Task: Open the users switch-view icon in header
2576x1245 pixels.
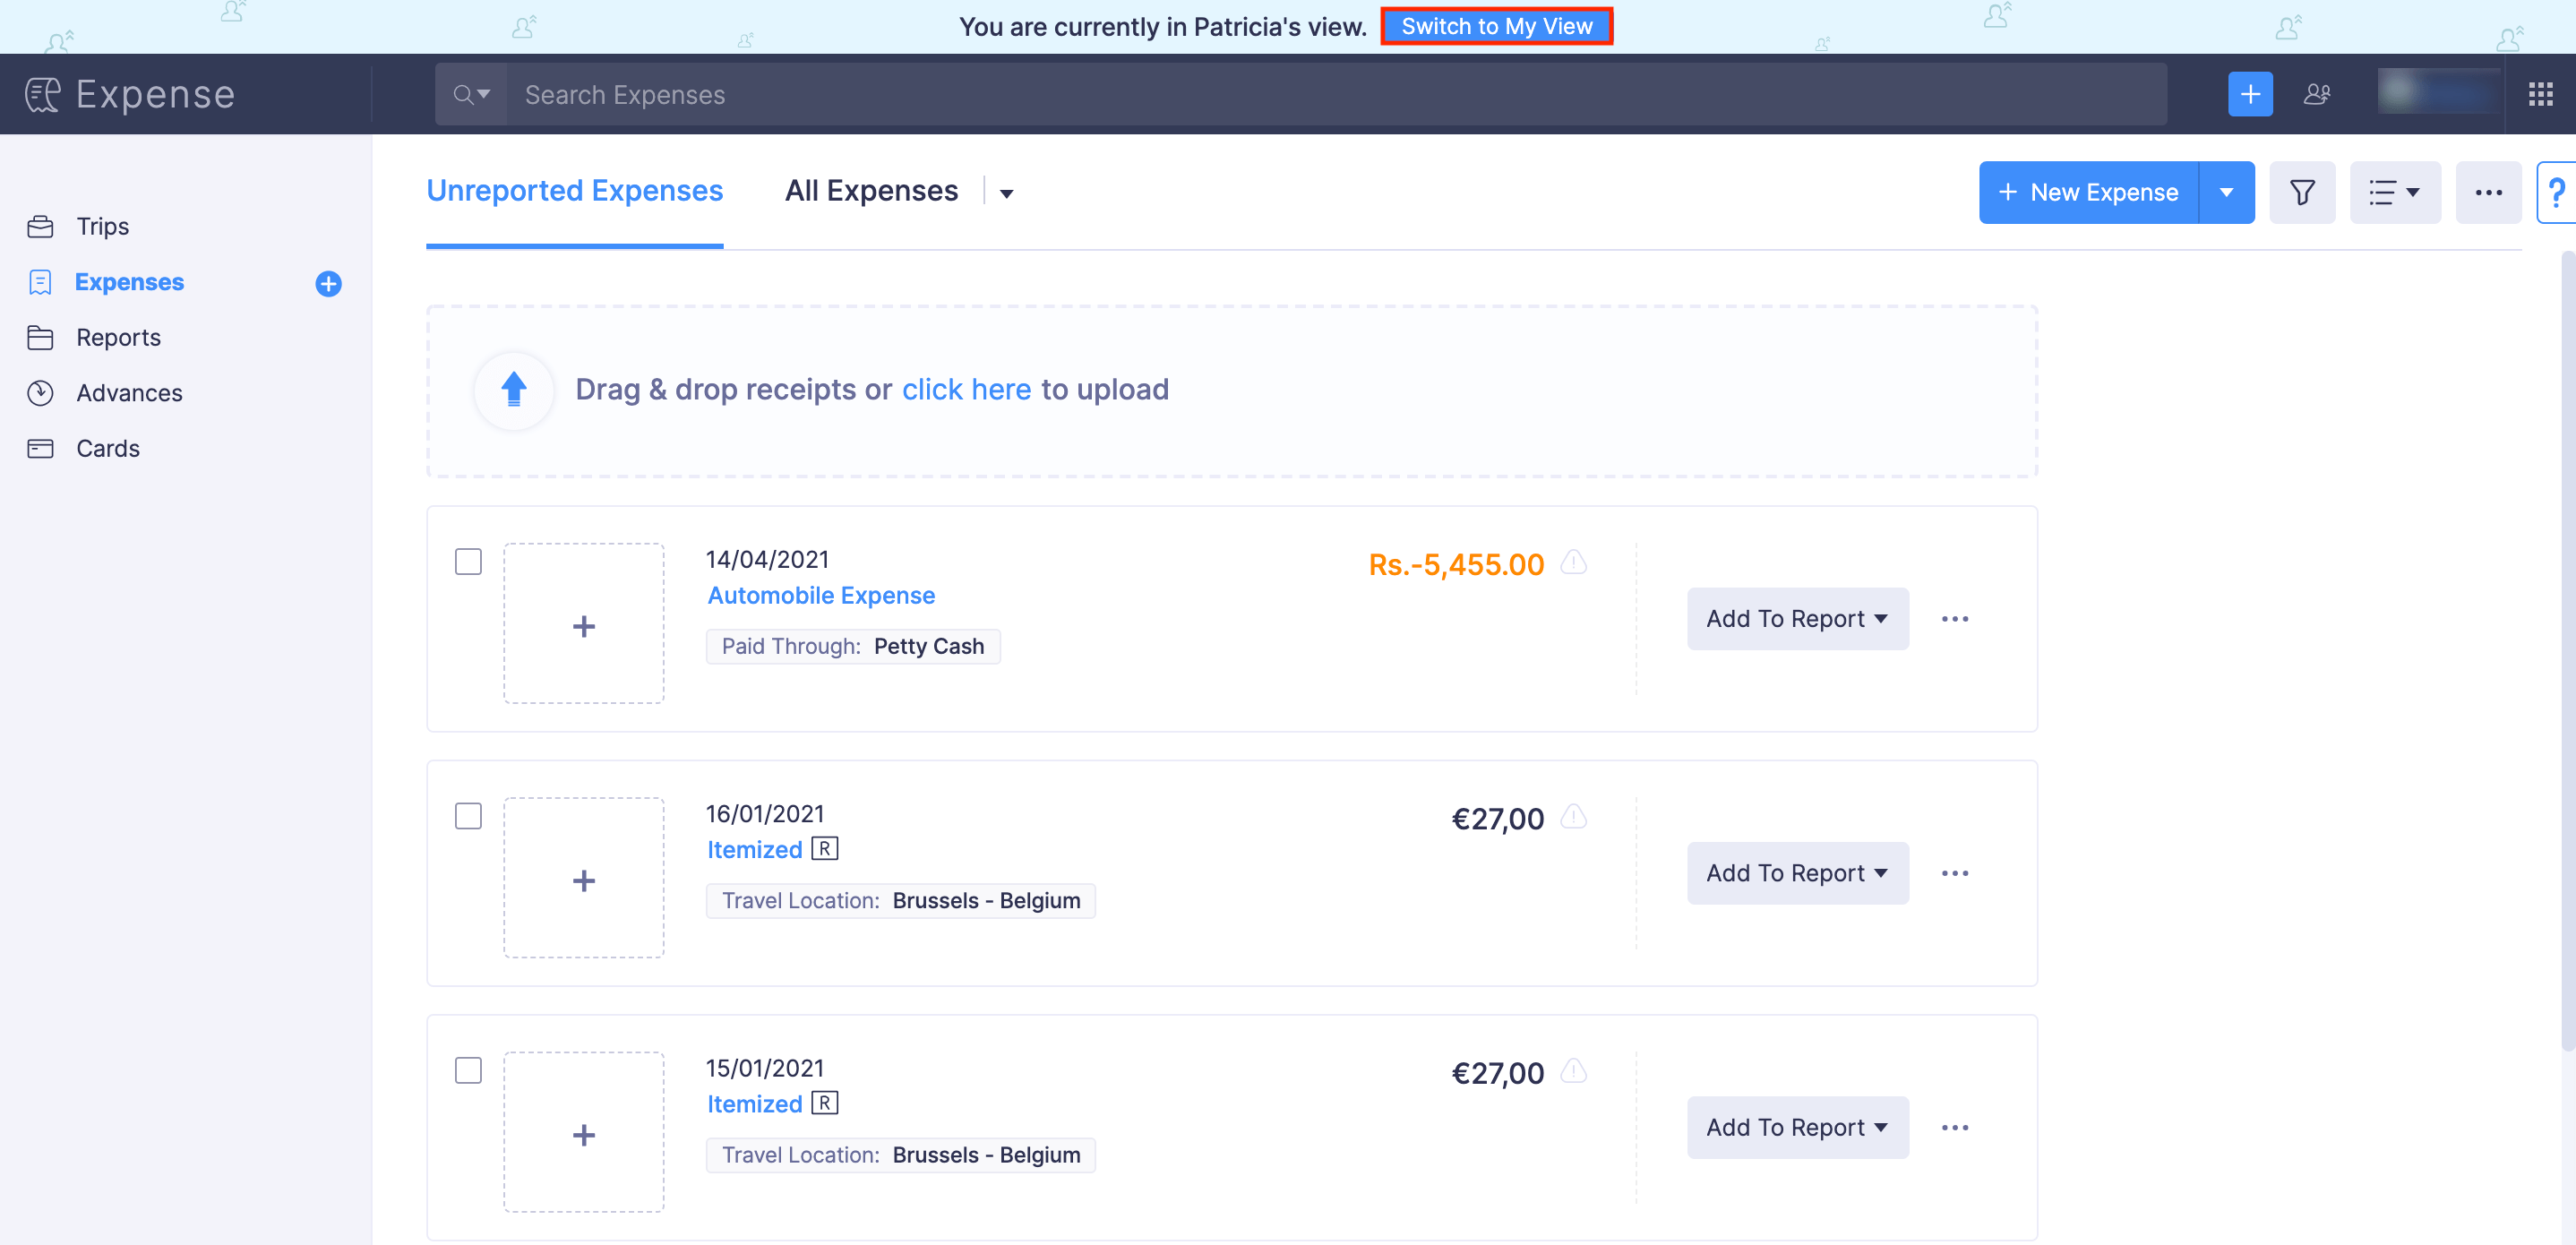Action: point(2316,94)
